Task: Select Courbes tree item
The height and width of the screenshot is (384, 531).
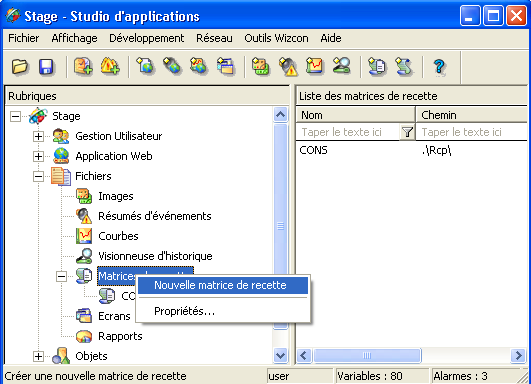Action: (x=118, y=236)
